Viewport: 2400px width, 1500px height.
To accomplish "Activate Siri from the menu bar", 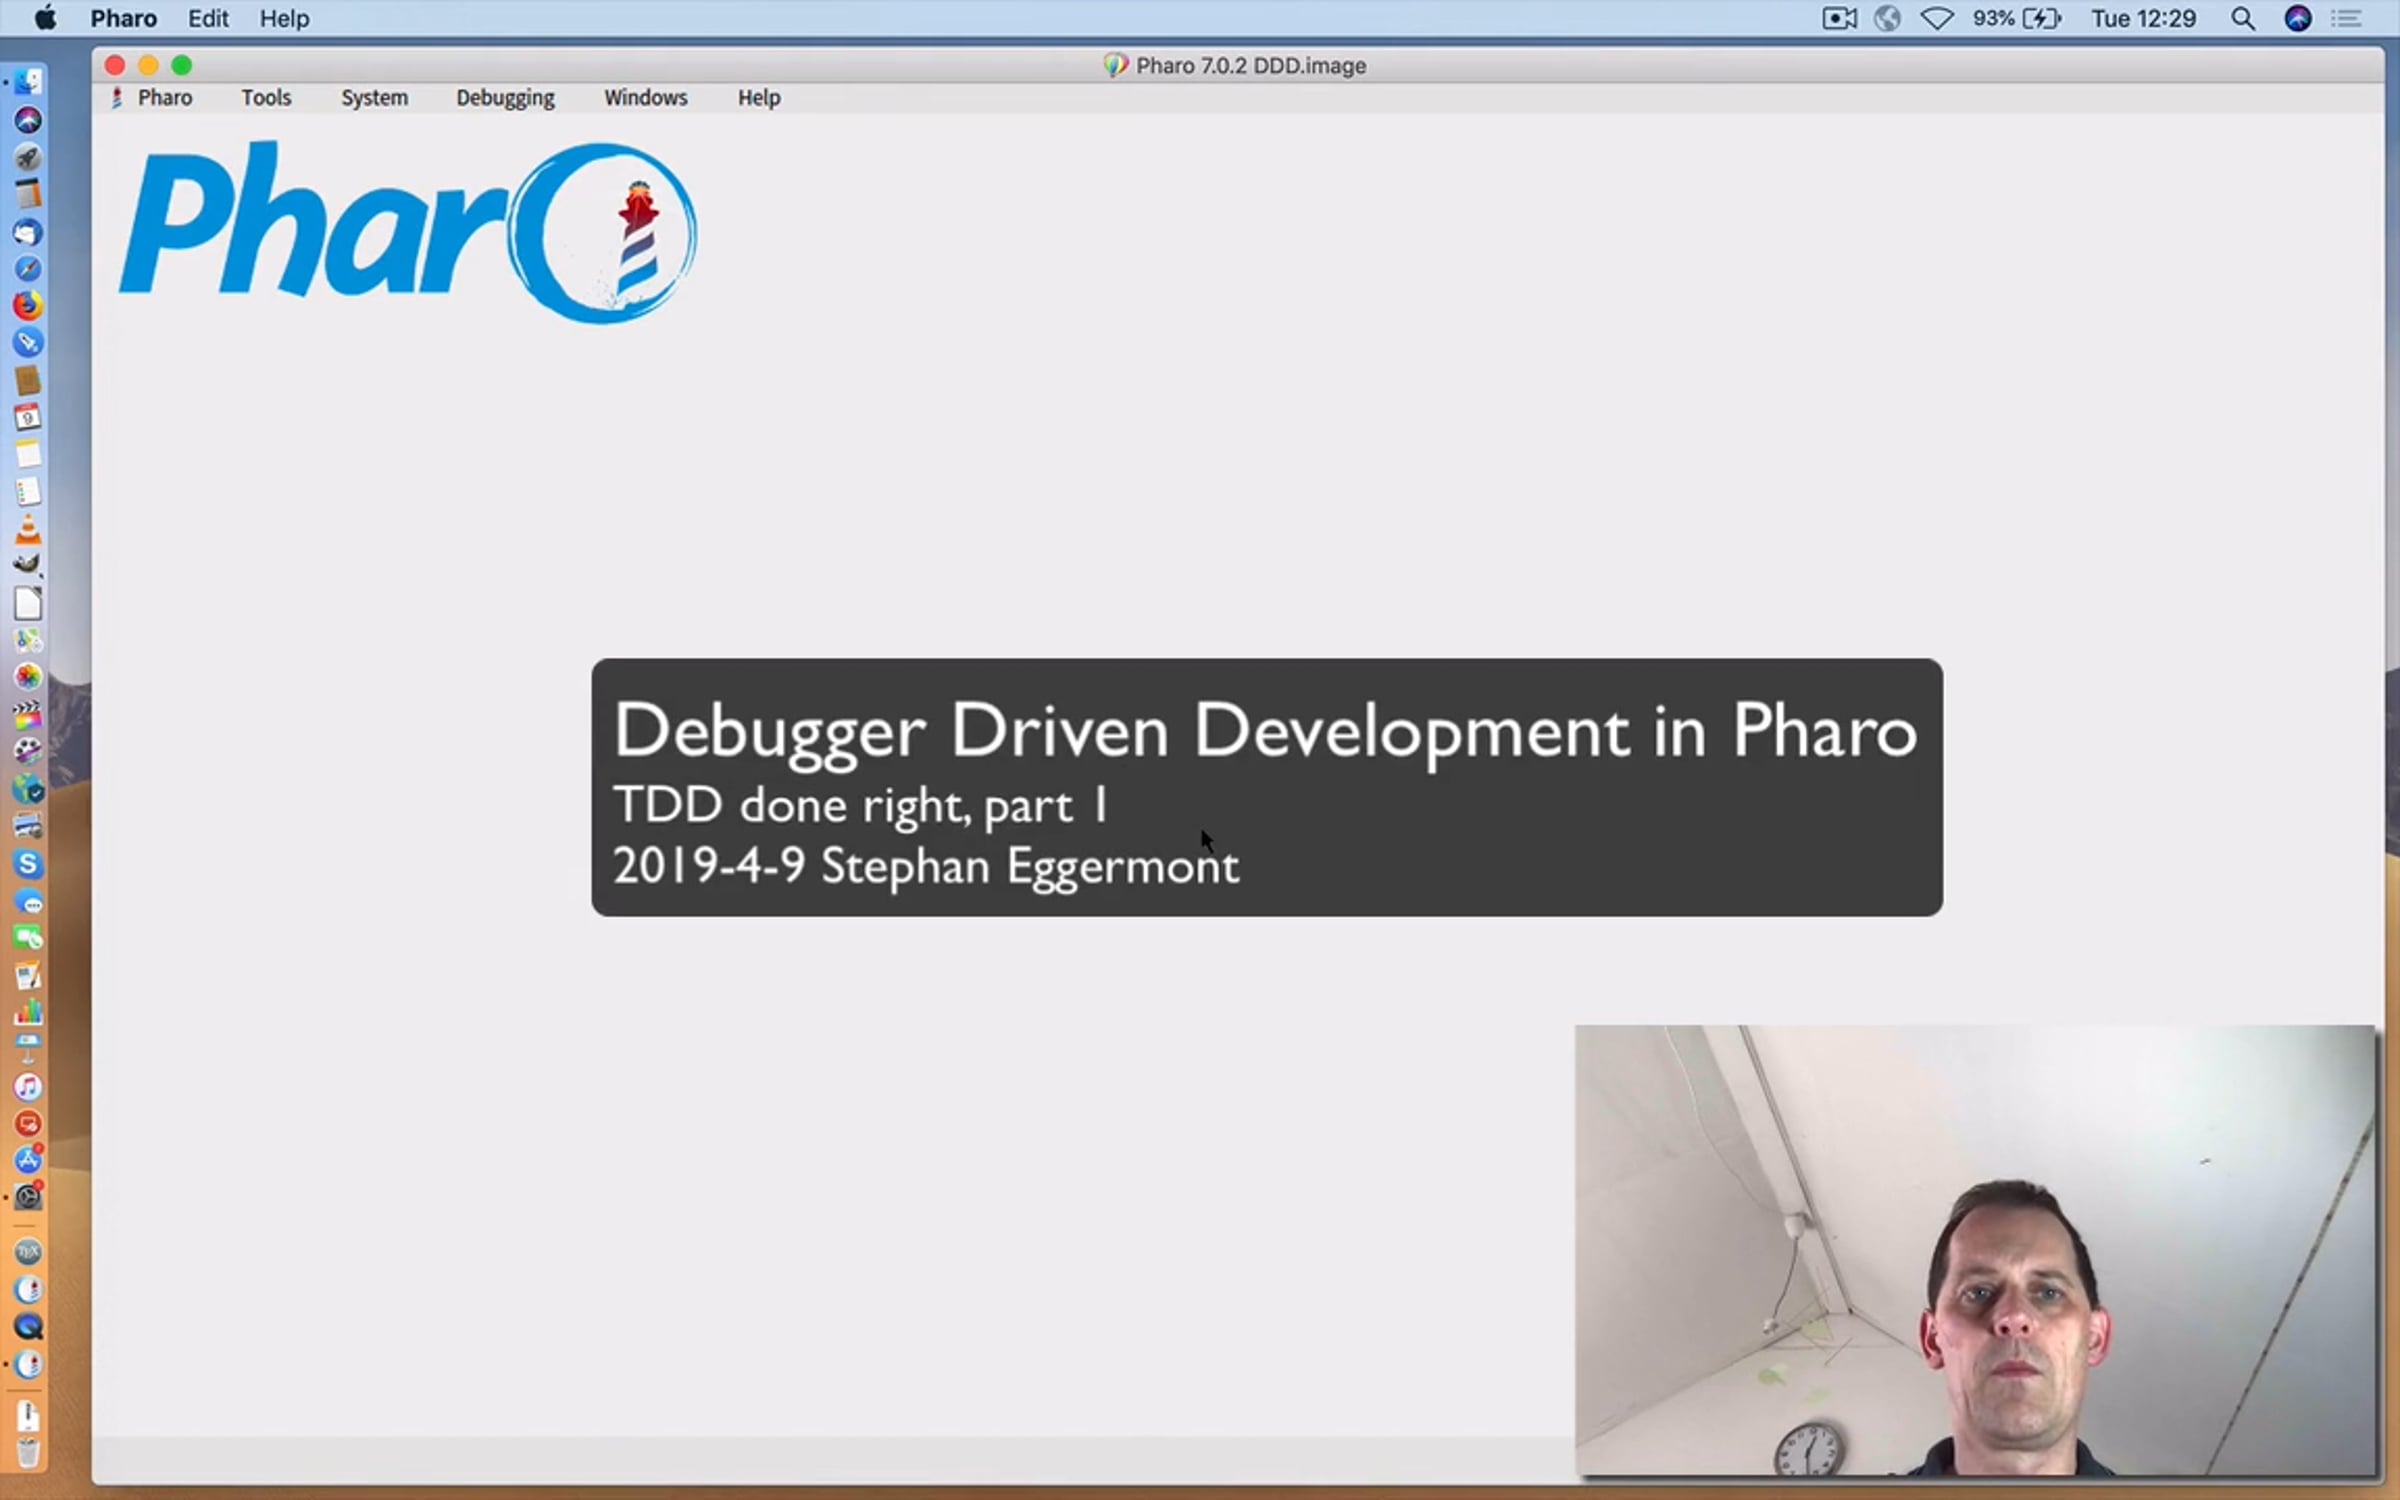I will 2298,19.
